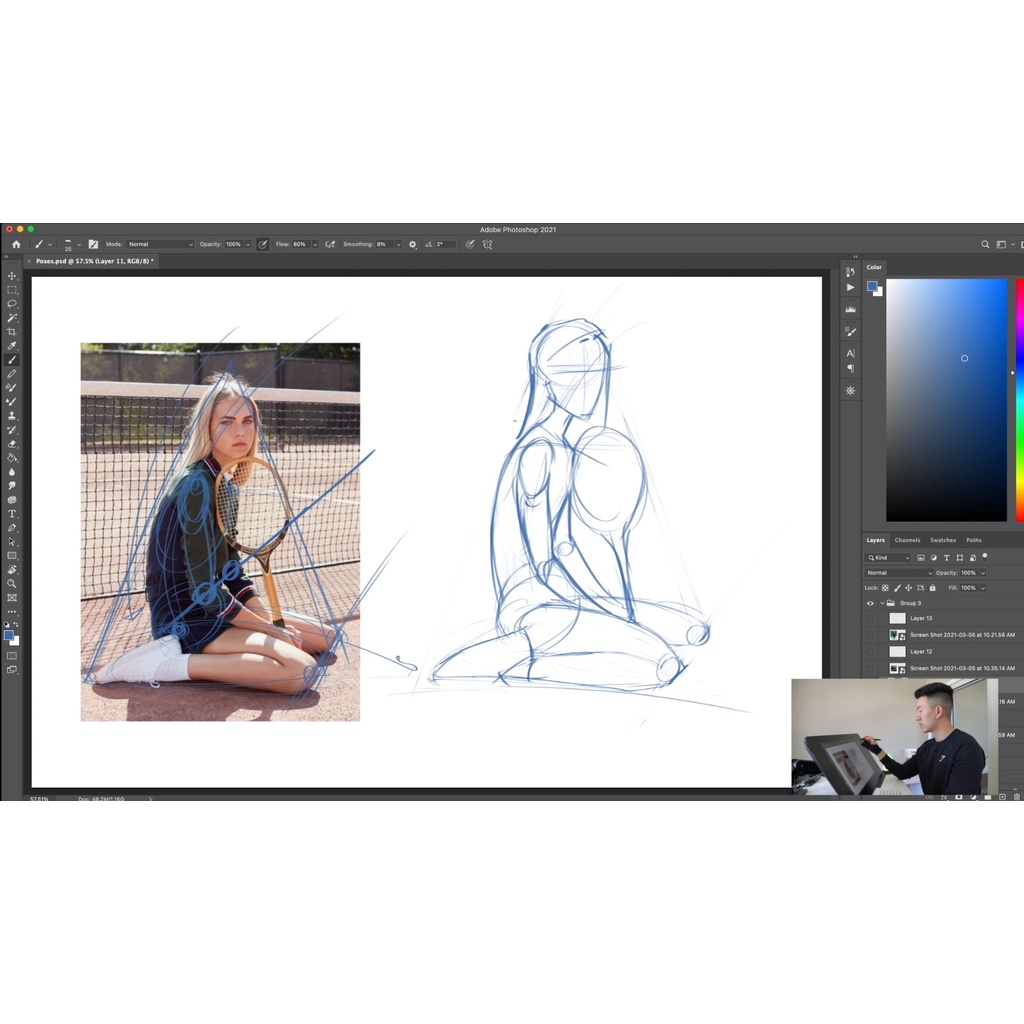Pick the Type tool
Screen dimensions: 1024x1024
(12, 513)
